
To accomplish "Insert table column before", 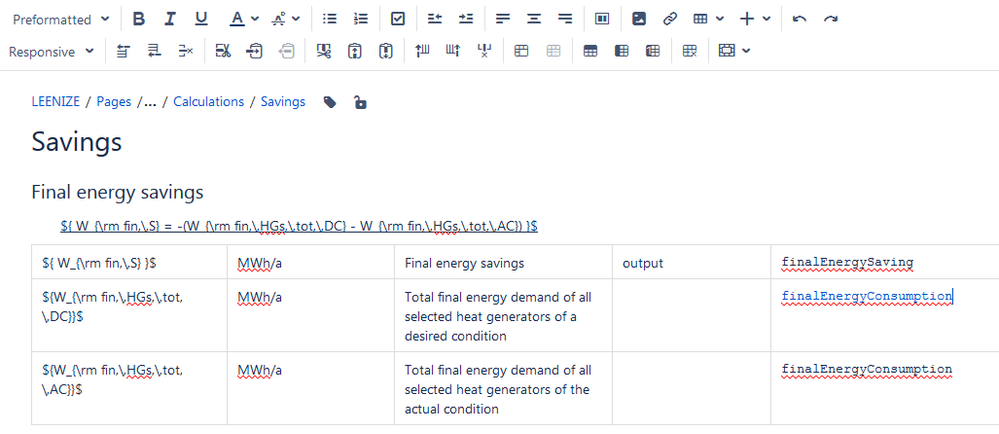I will (422, 52).
